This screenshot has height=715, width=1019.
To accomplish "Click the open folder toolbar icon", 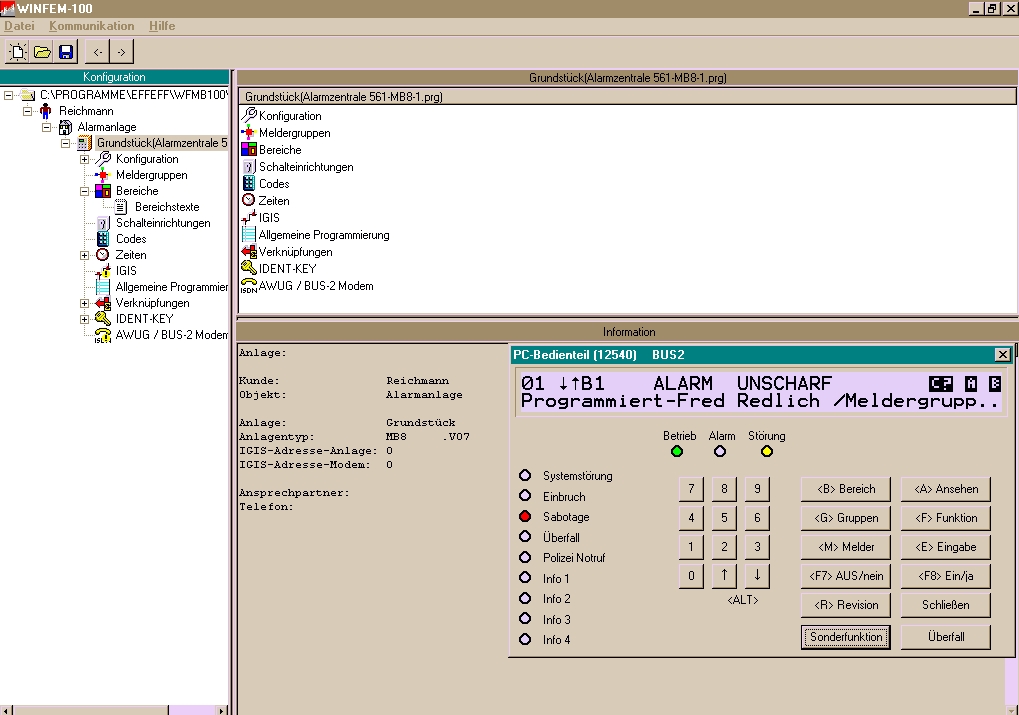I will click(x=42, y=52).
